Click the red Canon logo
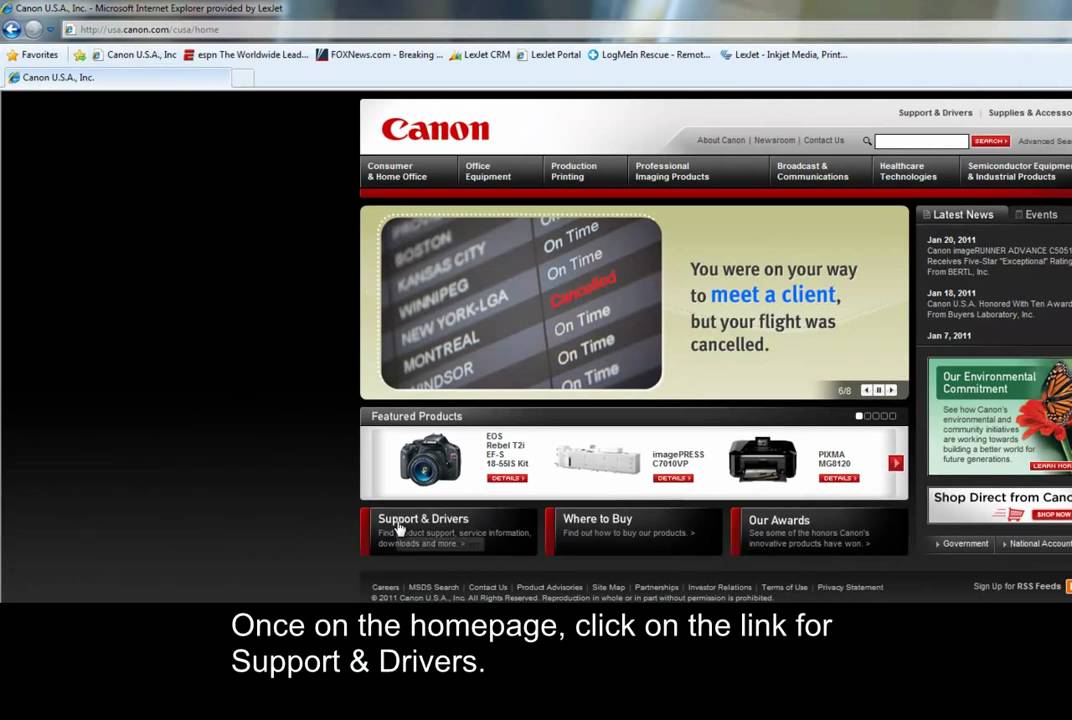Image resolution: width=1072 pixels, height=720 pixels. click(x=436, y=129)
